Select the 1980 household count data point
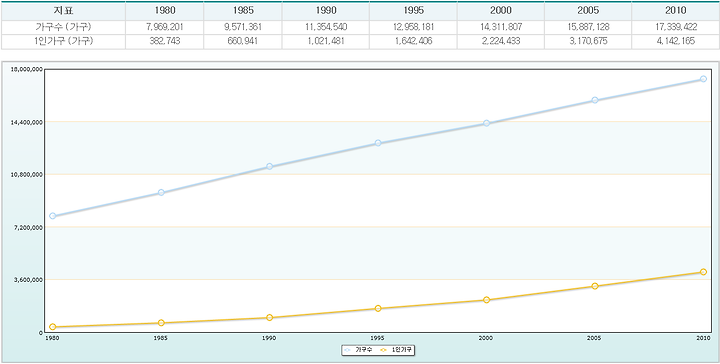720x364 pixels. coord(53,216)
